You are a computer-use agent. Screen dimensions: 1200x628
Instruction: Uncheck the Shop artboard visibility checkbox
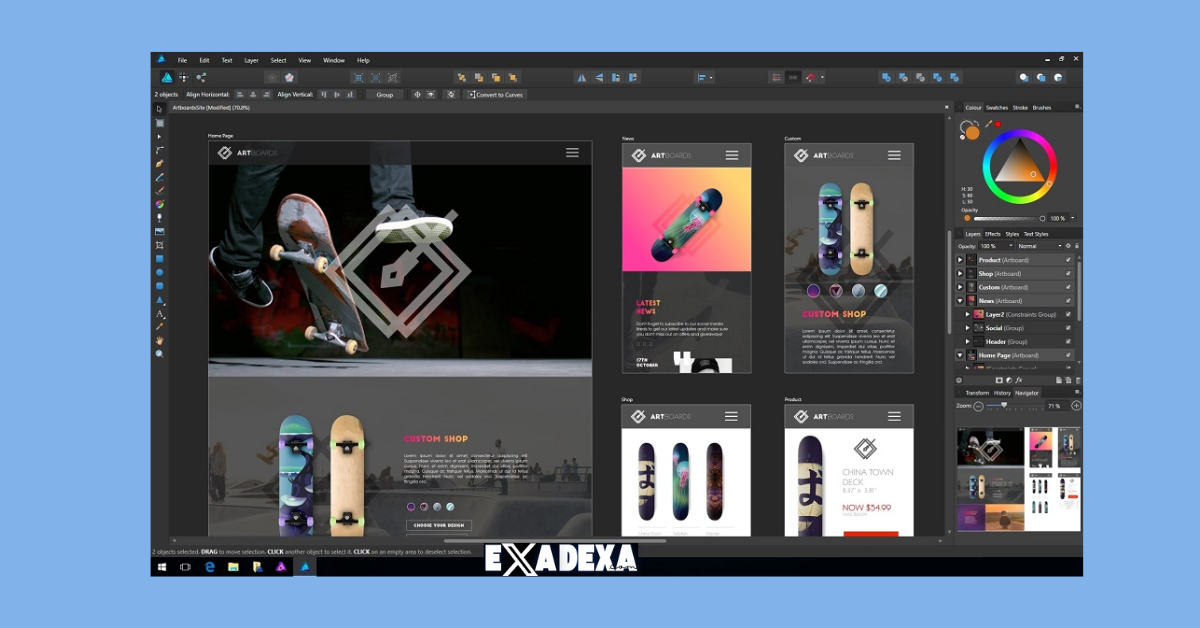coord(1069,273)
